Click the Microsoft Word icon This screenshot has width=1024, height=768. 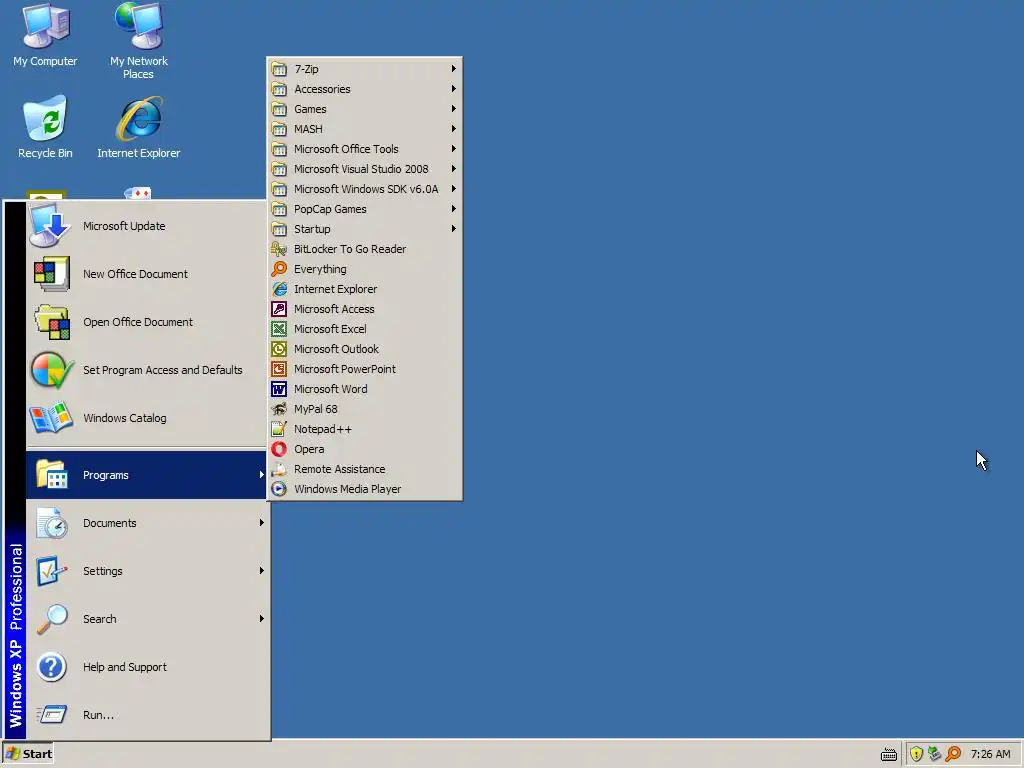point(279,389)
